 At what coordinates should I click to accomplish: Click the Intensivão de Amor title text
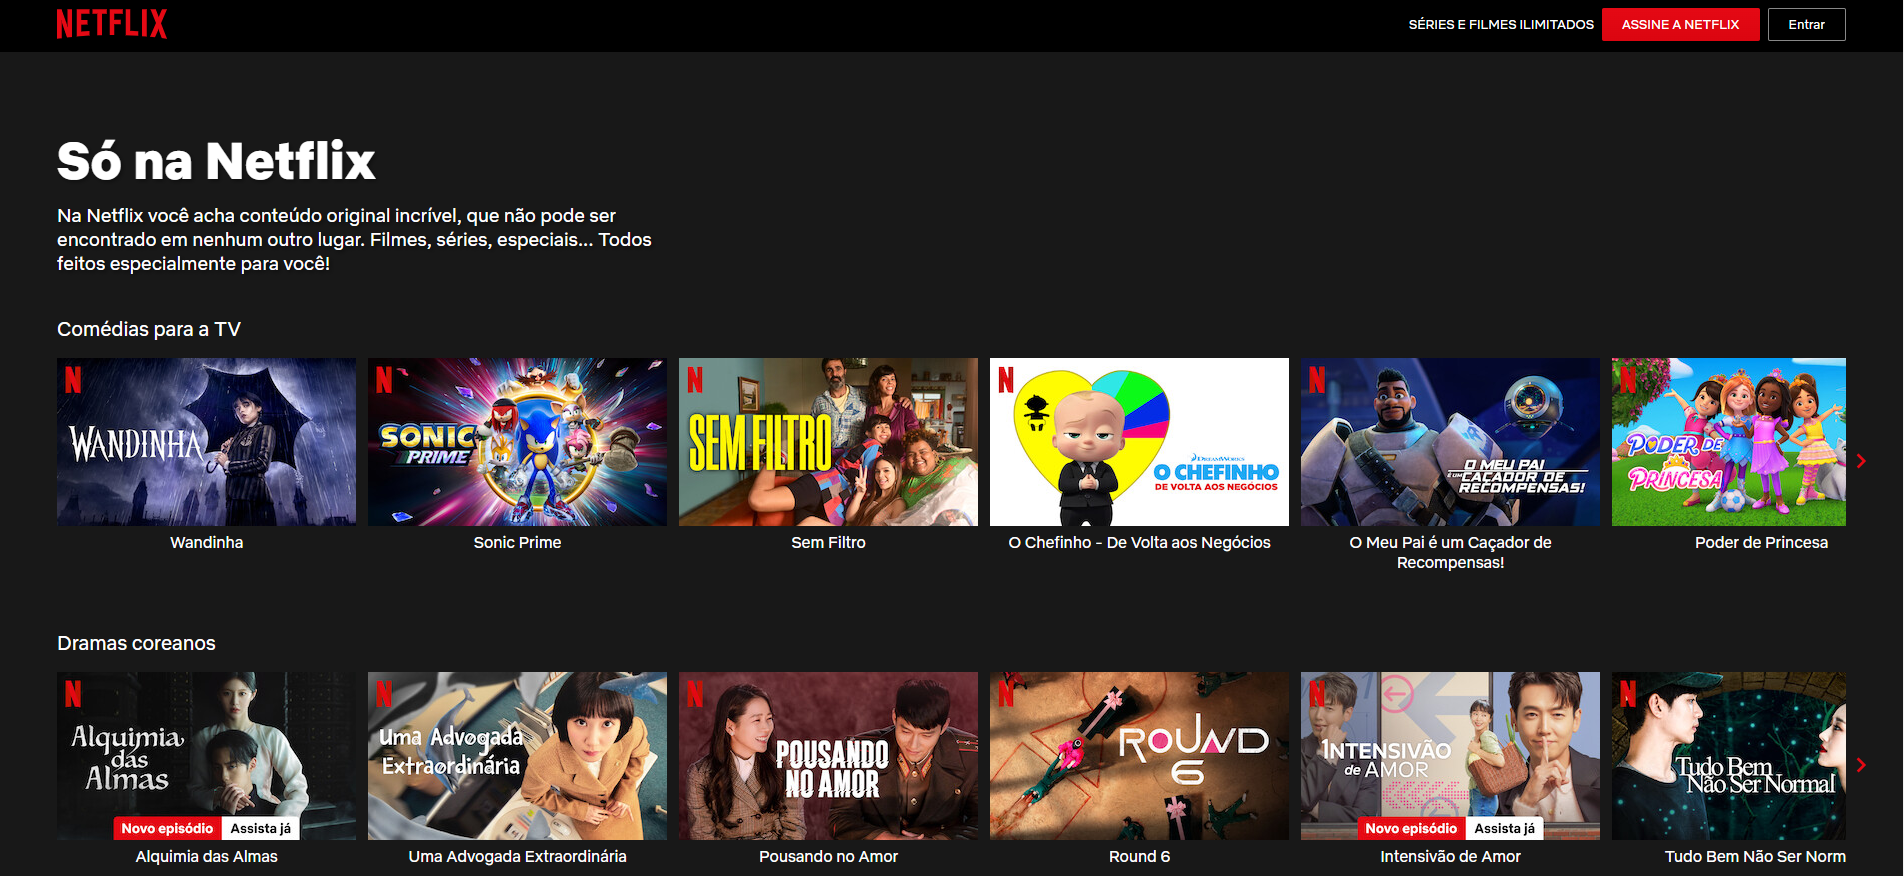[1450, 856]
